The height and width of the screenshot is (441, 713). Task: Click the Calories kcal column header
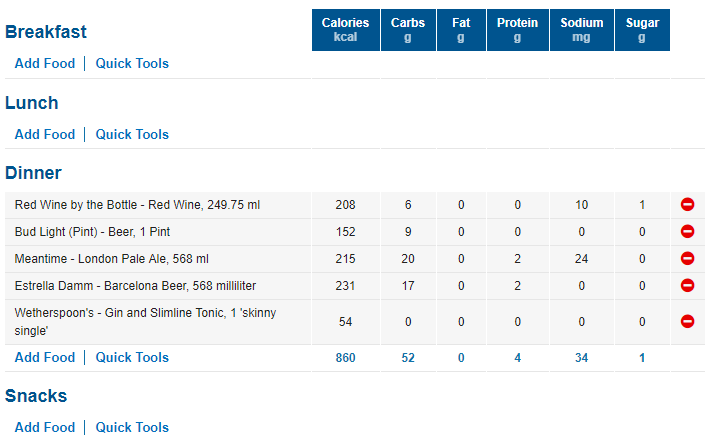(x=346, y=30)
